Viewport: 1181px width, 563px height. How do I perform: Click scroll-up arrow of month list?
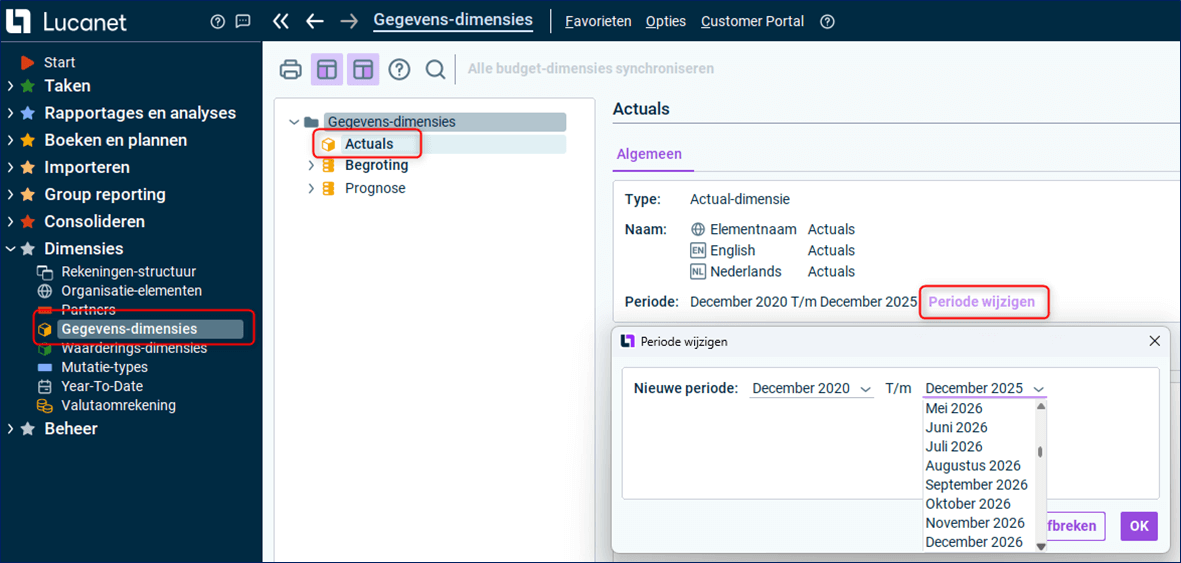[x=1041, y=406]
